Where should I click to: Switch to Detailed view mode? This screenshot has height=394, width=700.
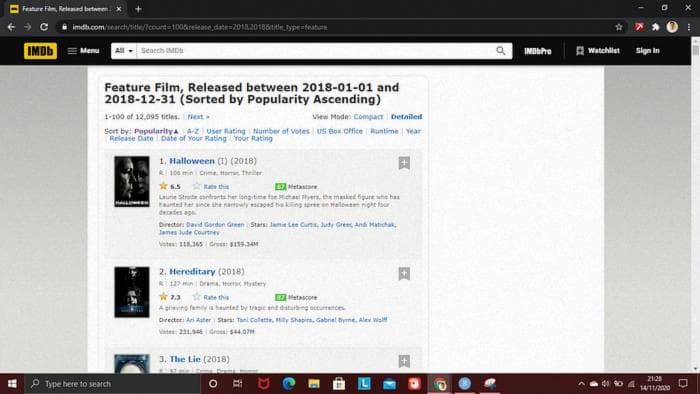(406, 116)
